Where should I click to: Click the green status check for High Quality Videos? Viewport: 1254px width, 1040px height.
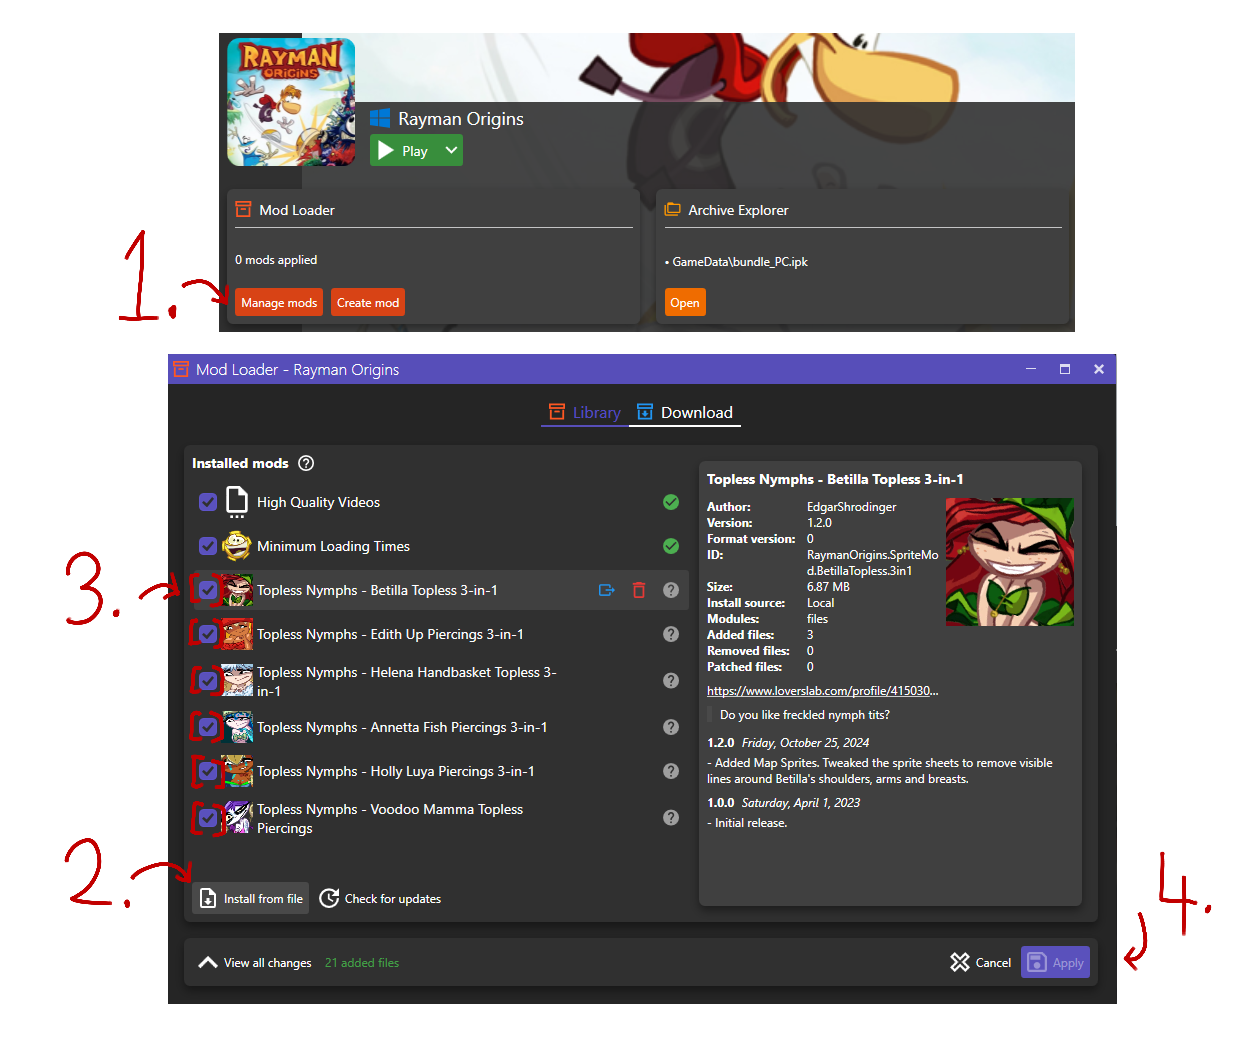(x=671, y=502)
